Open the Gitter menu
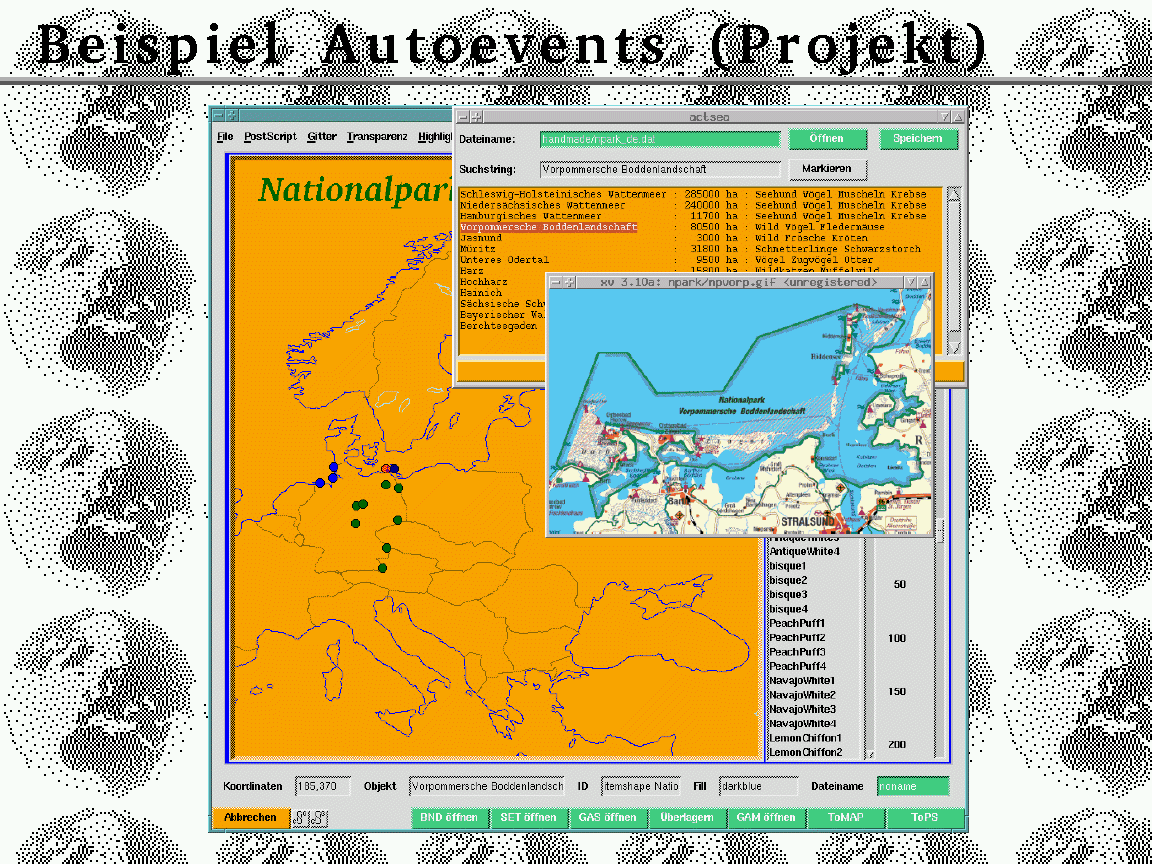 [x=322, y=136]
